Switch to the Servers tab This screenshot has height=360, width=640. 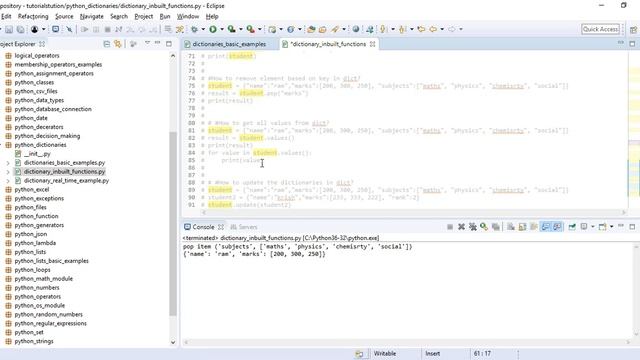(244, 227)
